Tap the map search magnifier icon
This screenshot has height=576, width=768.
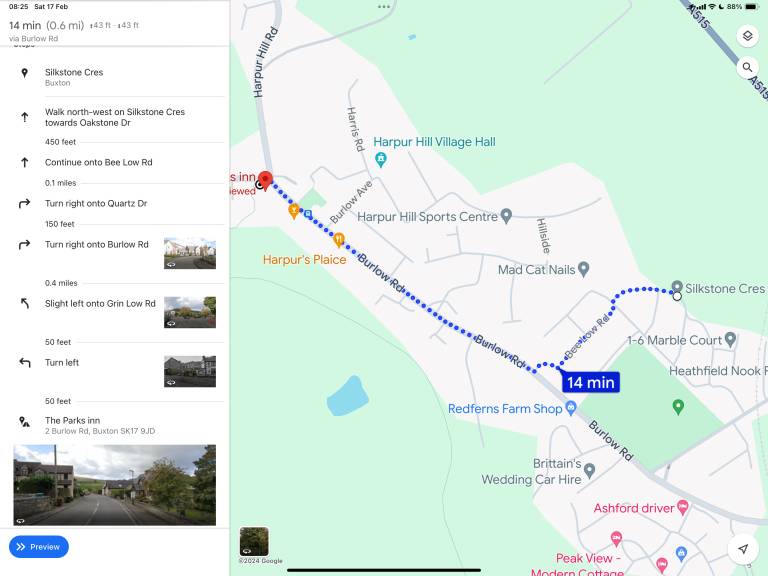(747, 68)
